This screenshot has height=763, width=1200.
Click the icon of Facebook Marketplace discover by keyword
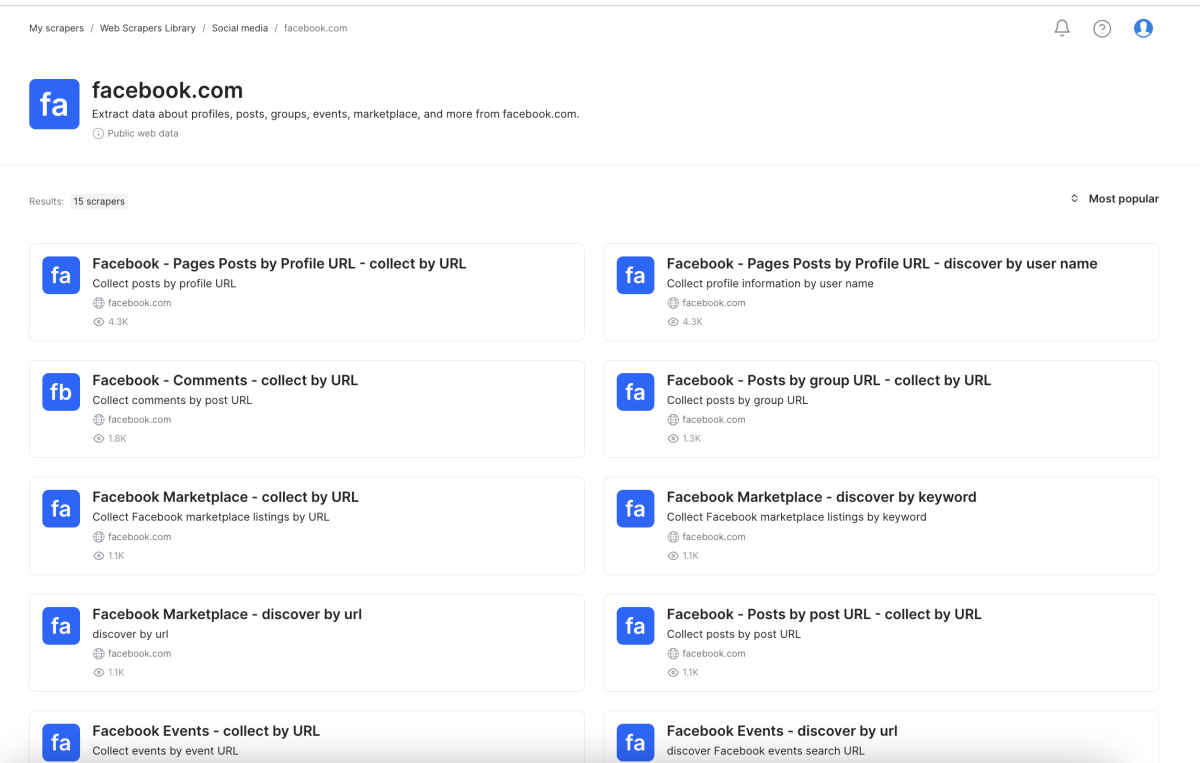coord(635,509)
